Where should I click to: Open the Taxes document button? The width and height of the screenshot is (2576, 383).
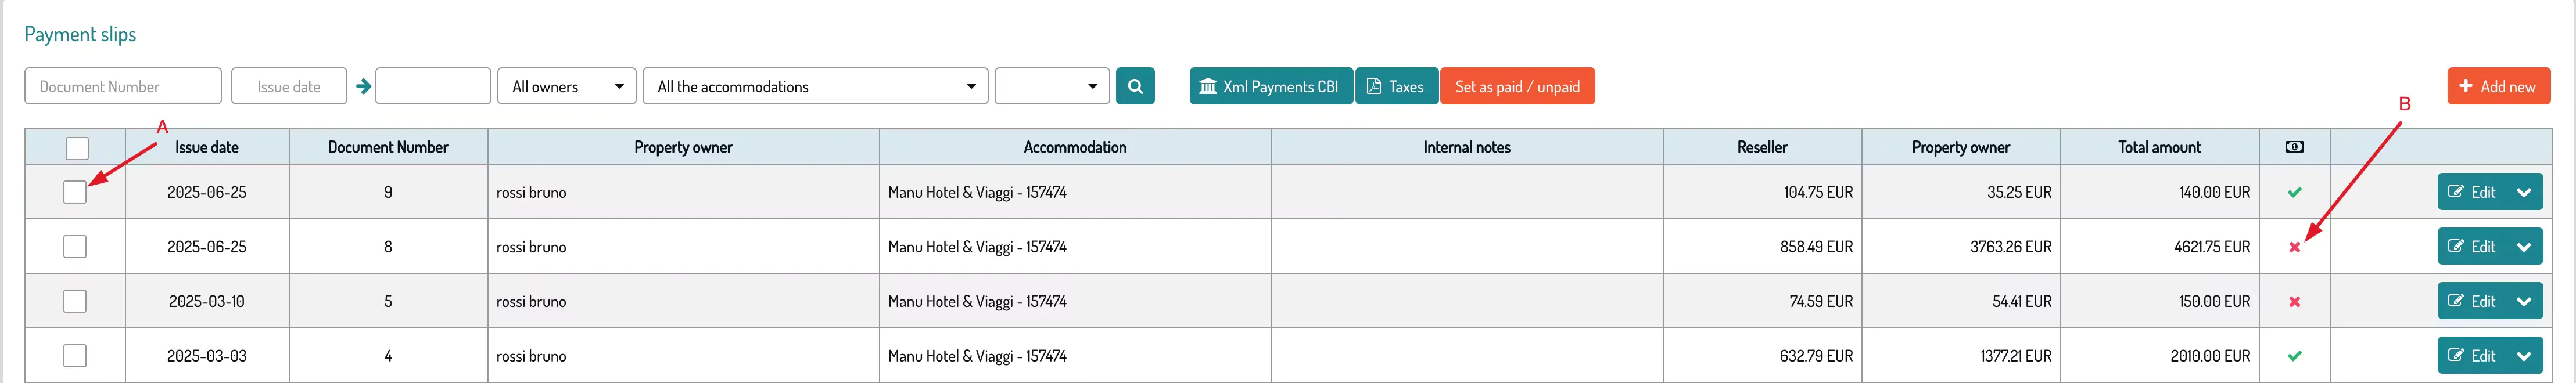[1396, 86]
